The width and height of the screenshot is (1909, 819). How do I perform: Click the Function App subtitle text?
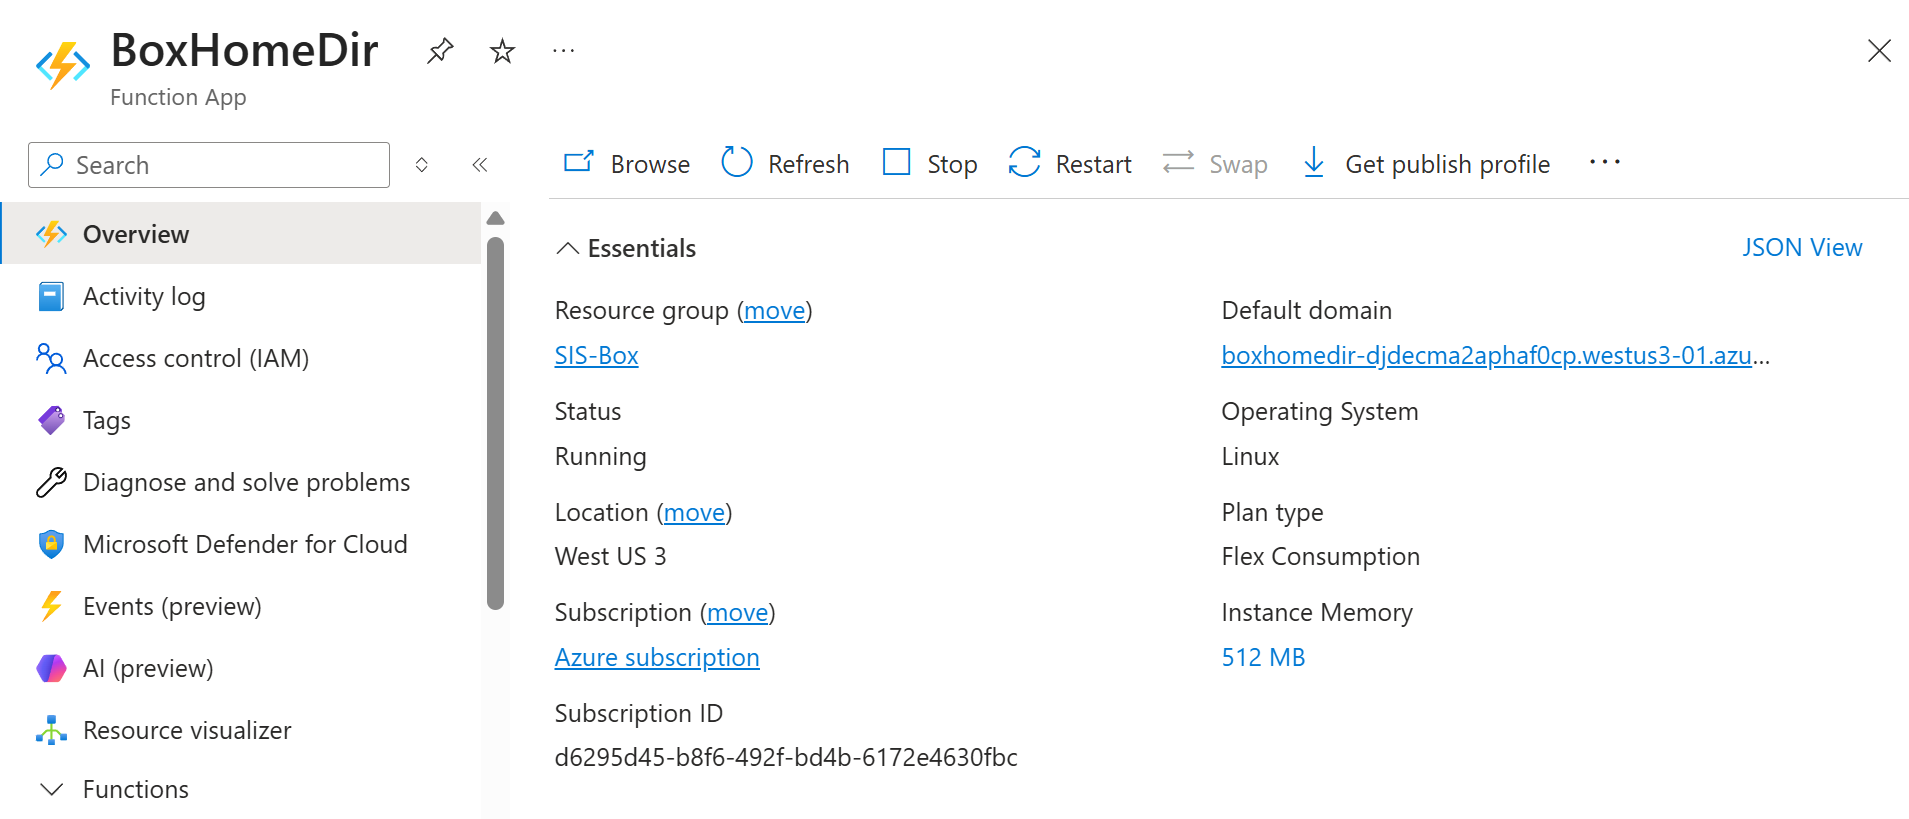[178, 97]
